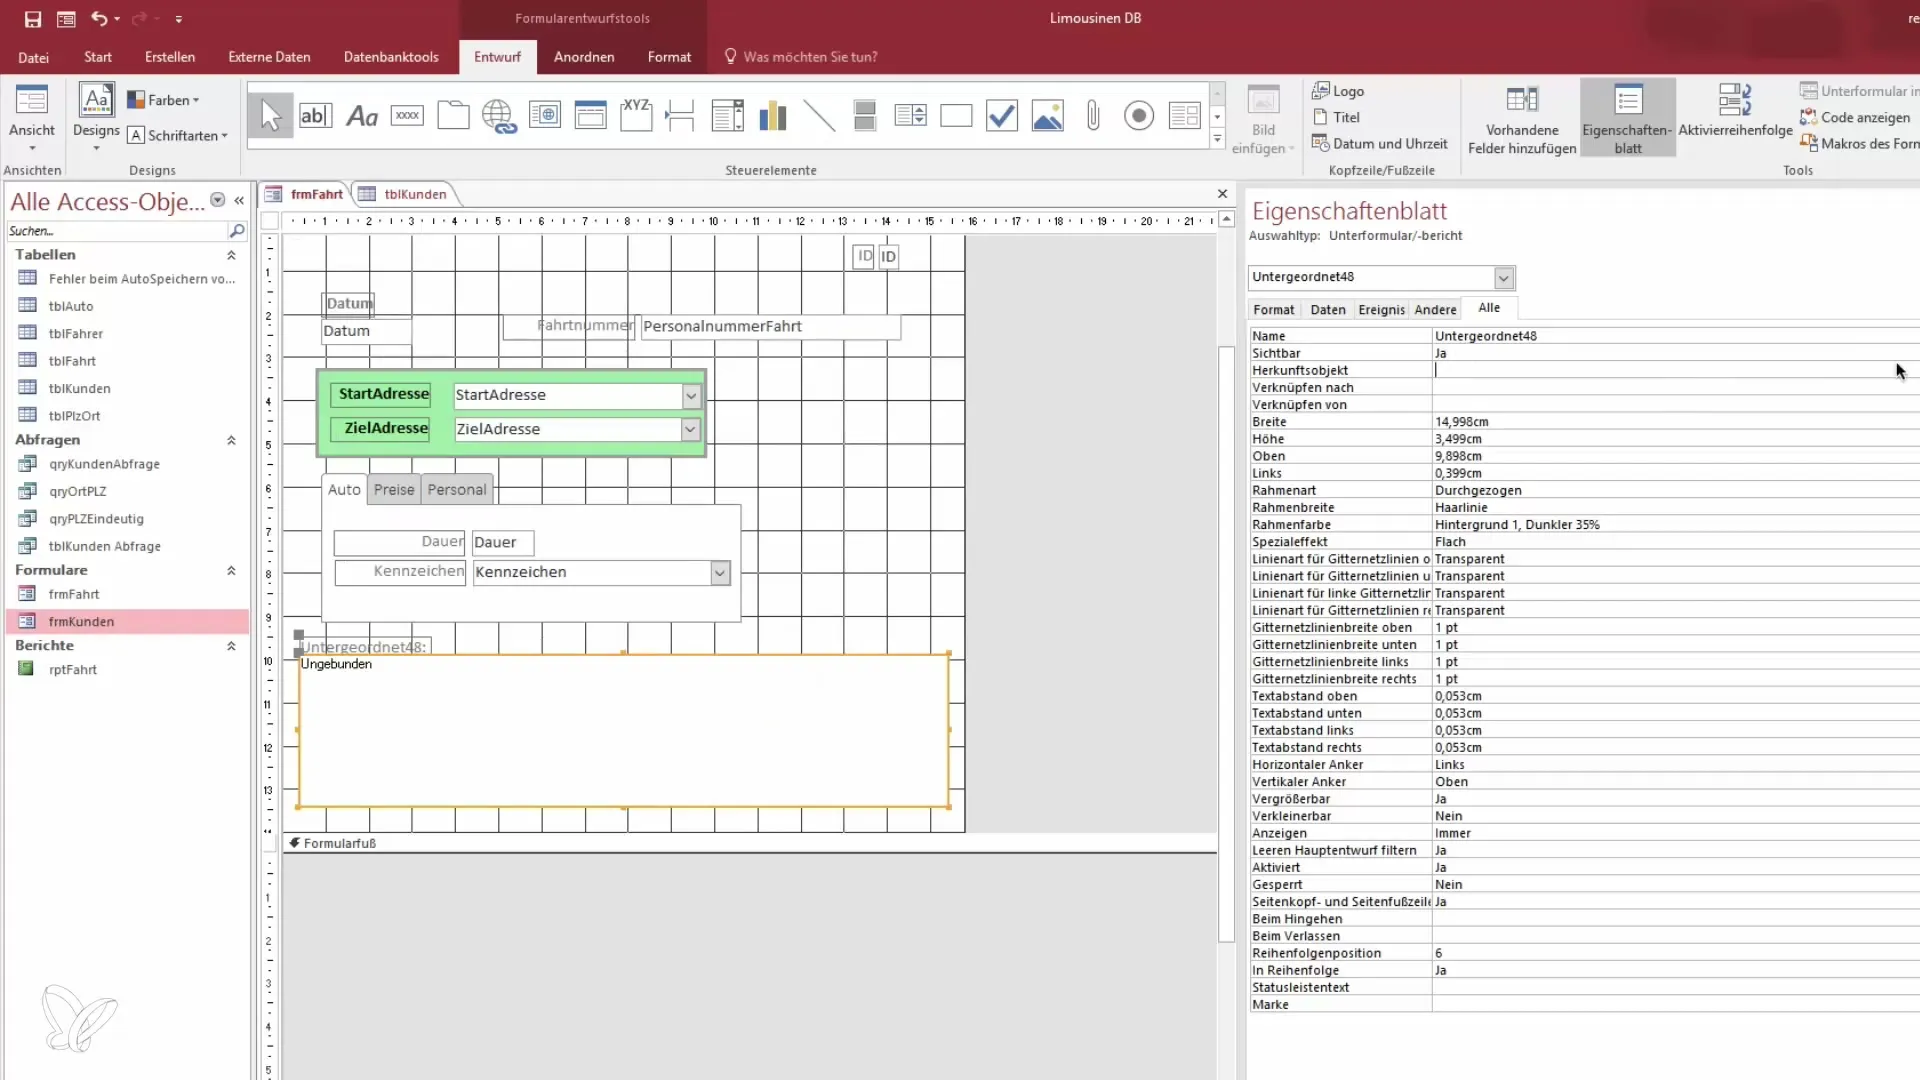Switch to the Start ribbon tab
This screenshot has height=1080, width=1920.
point(98,57)
